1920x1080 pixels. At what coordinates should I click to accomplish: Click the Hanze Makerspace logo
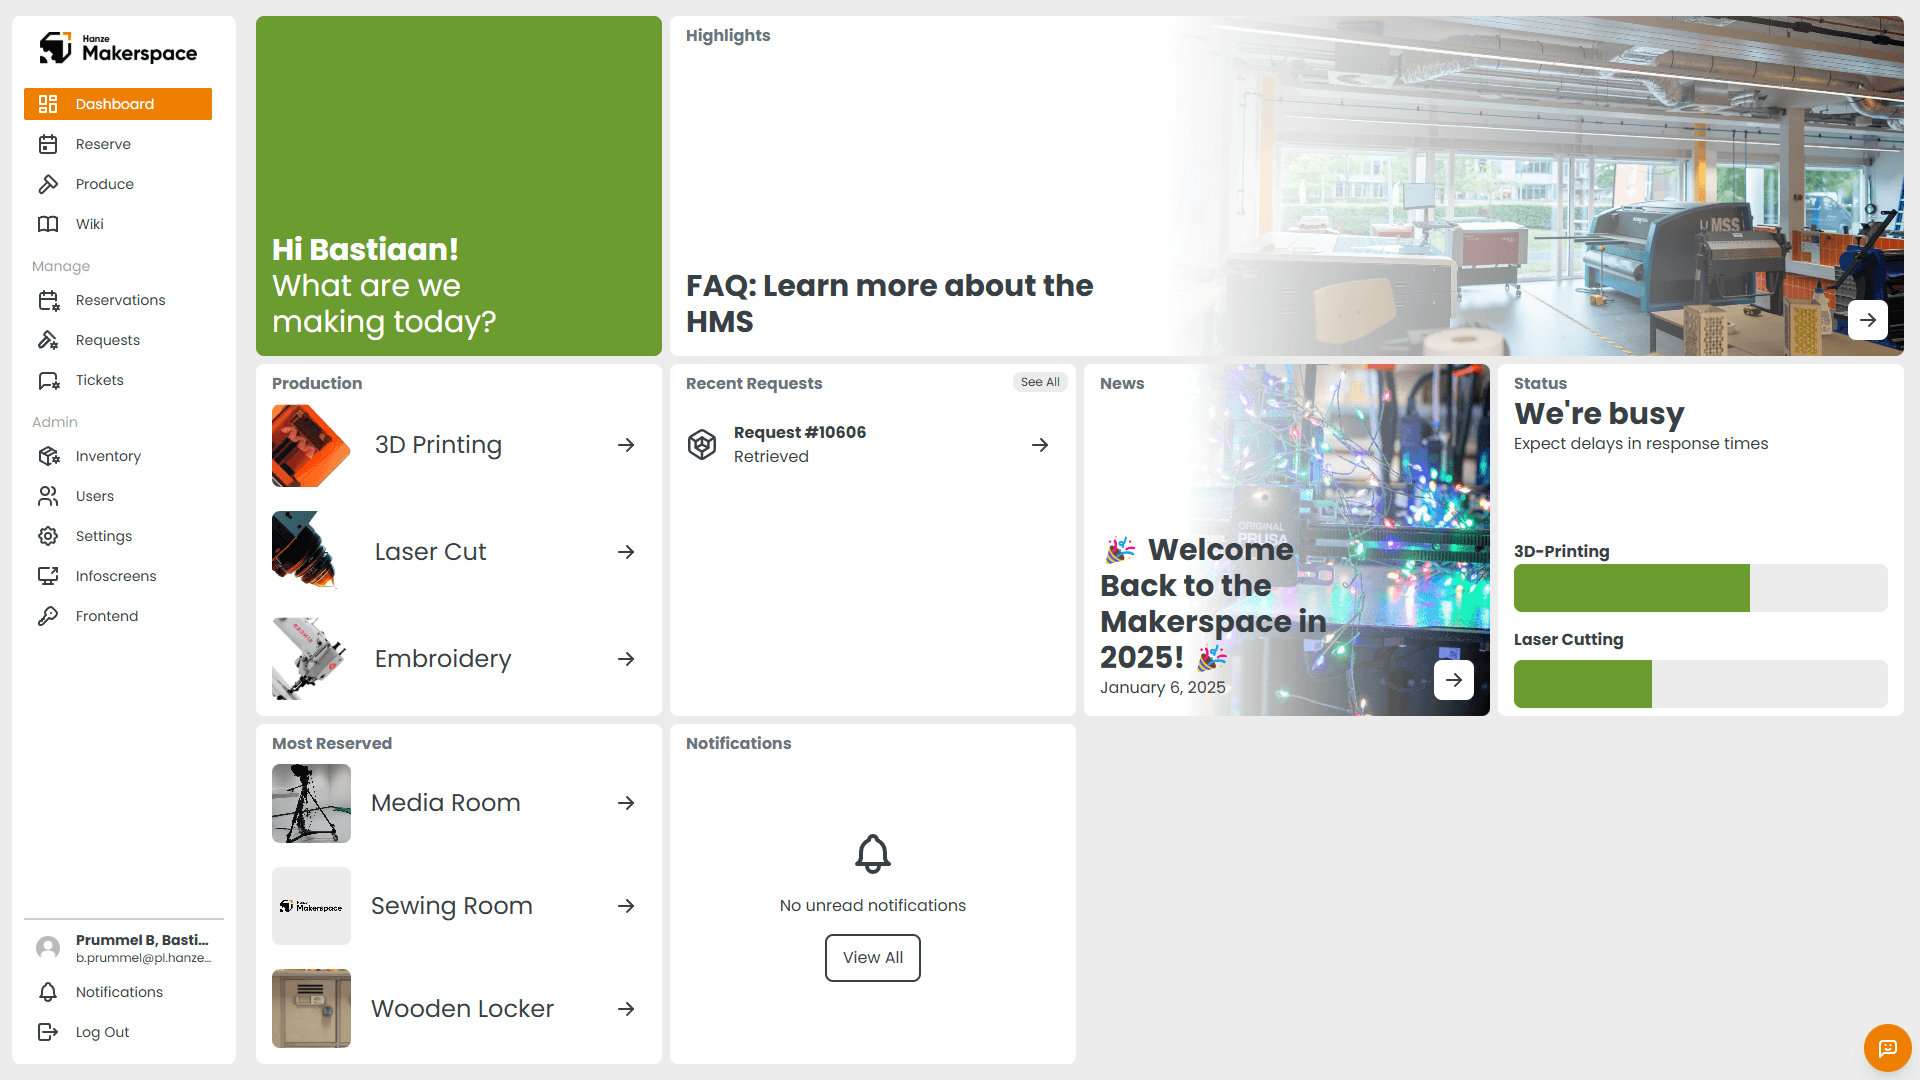tap(116, 47)
